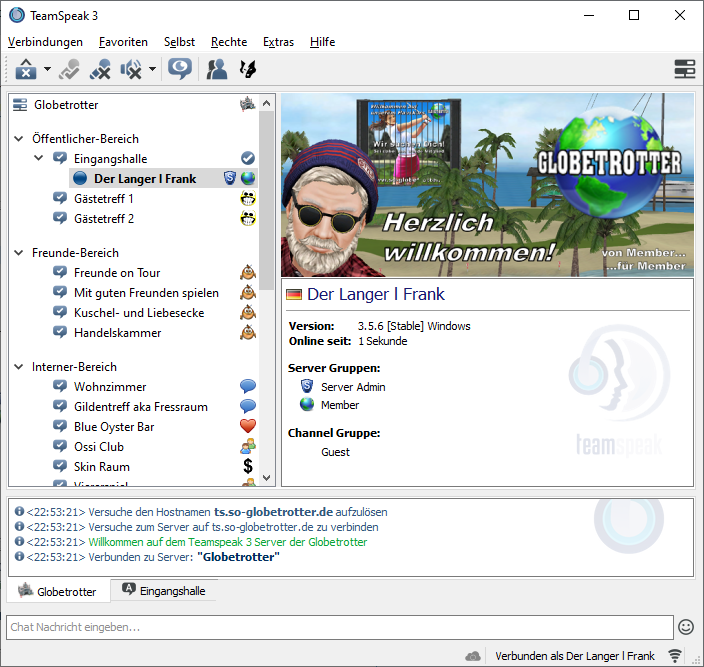The image size is (704, 667).
Task: Select user Der Langer I Frank in tree
Action: (145, 179)
